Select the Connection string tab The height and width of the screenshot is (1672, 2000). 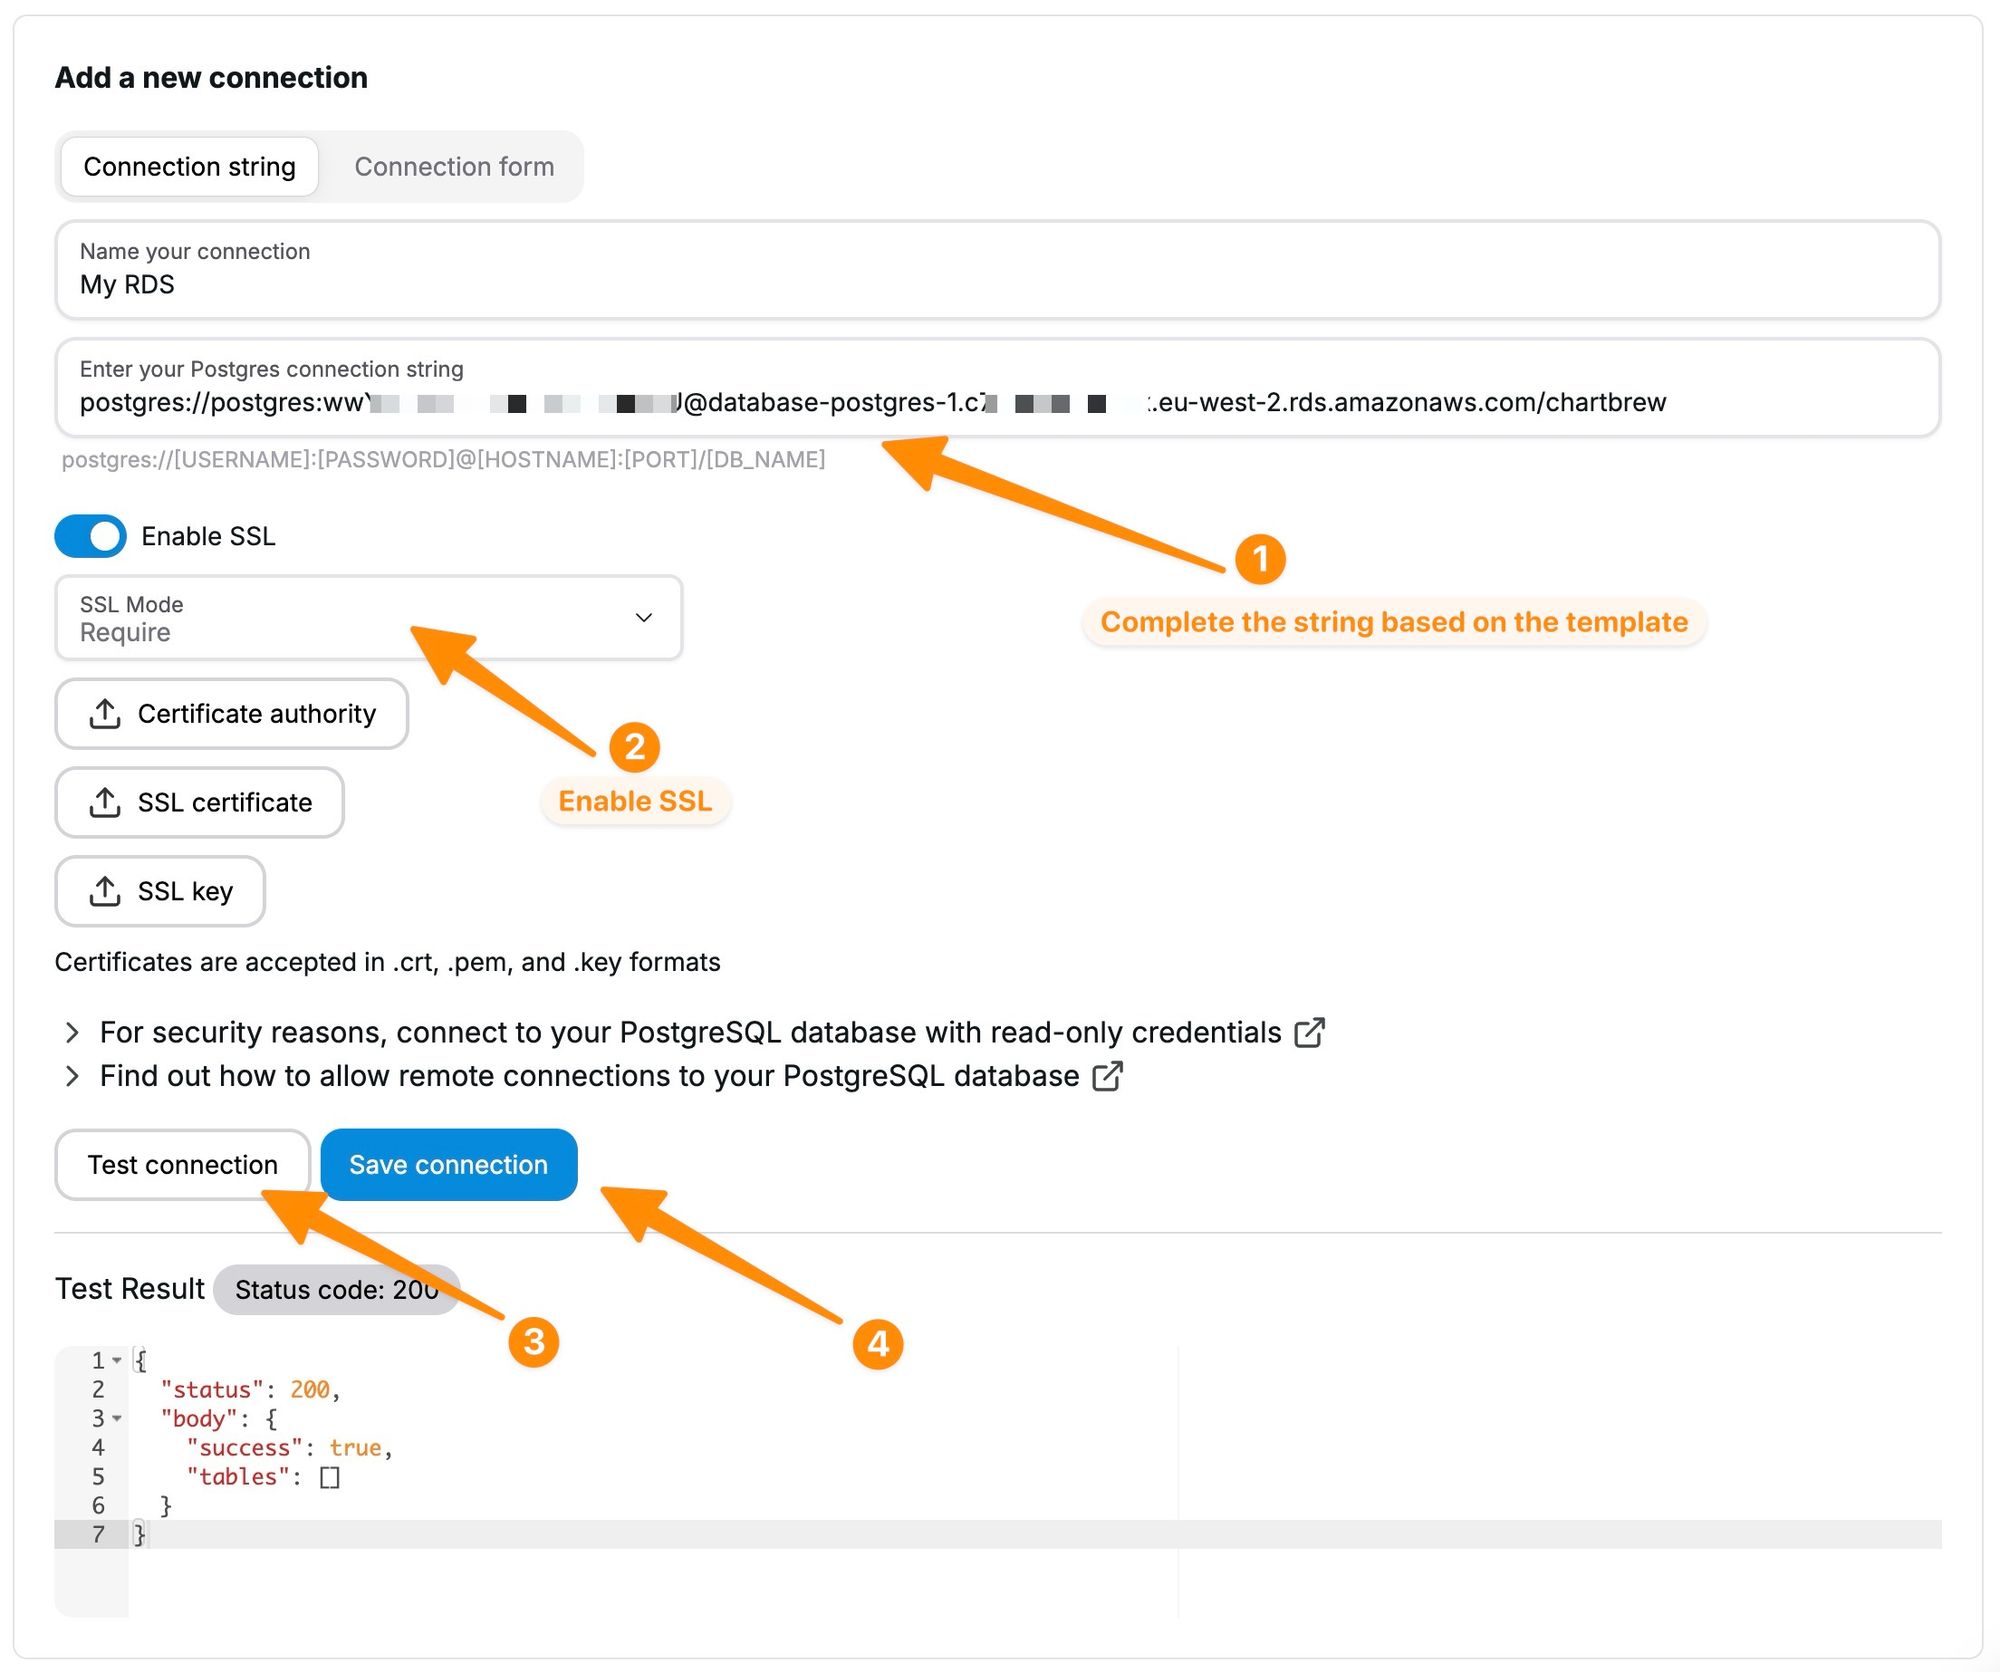pos(190,167)
